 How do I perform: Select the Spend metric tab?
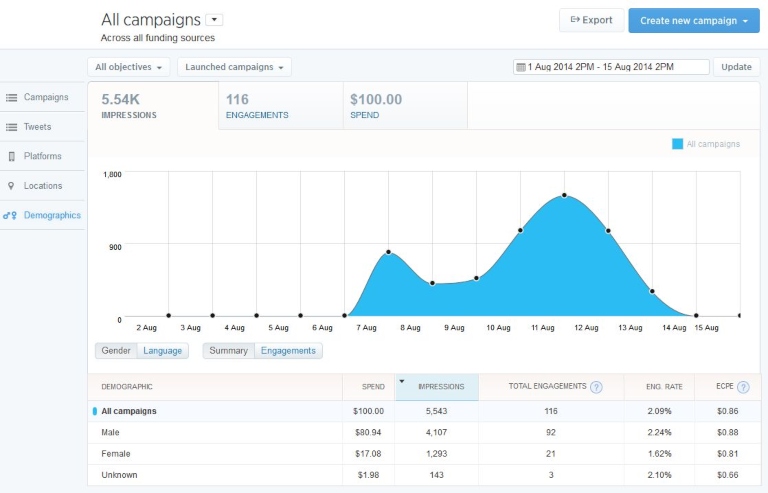404,105
